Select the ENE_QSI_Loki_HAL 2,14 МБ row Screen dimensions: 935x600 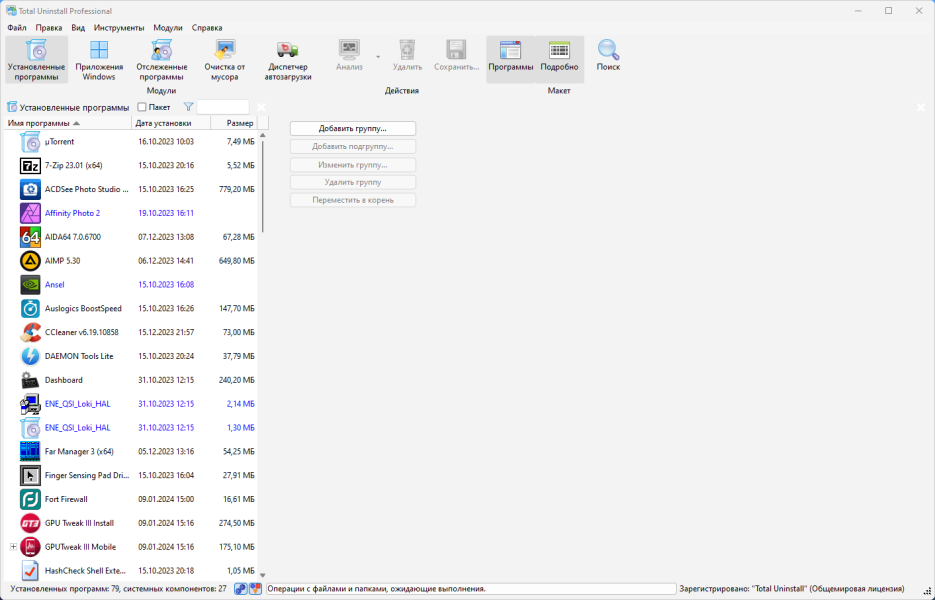131,404
